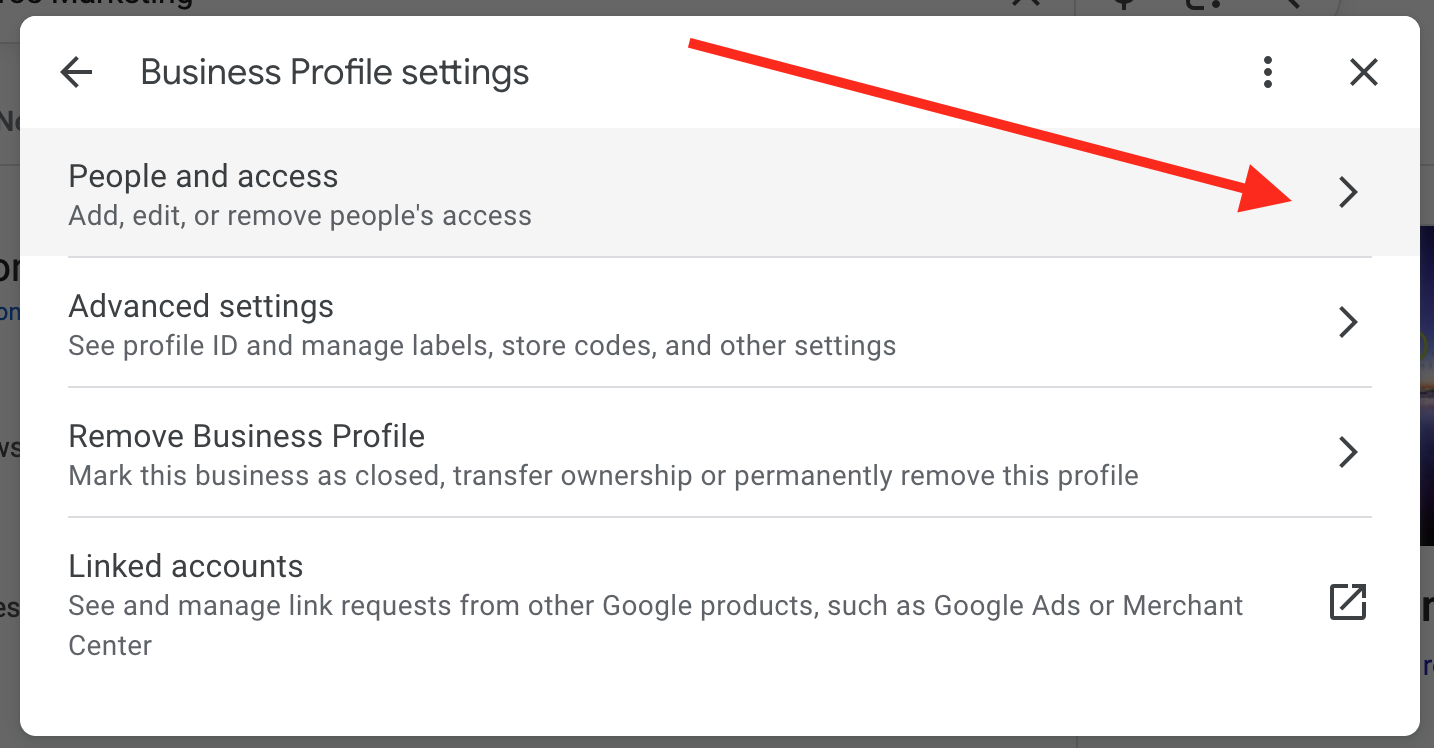Open the external link icon for Linked accounts
This screenshot has height=748, width=1434.
1347,602
